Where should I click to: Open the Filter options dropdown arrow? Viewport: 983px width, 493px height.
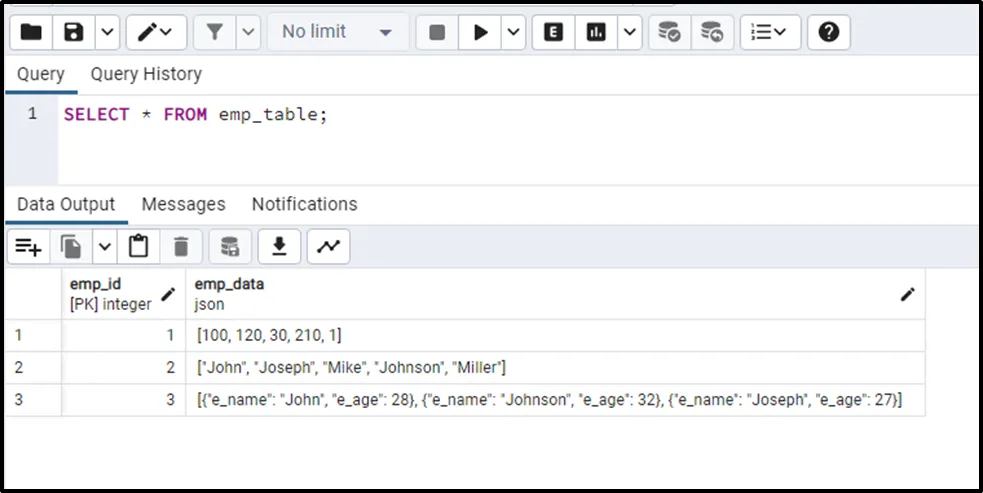point(248,32)
